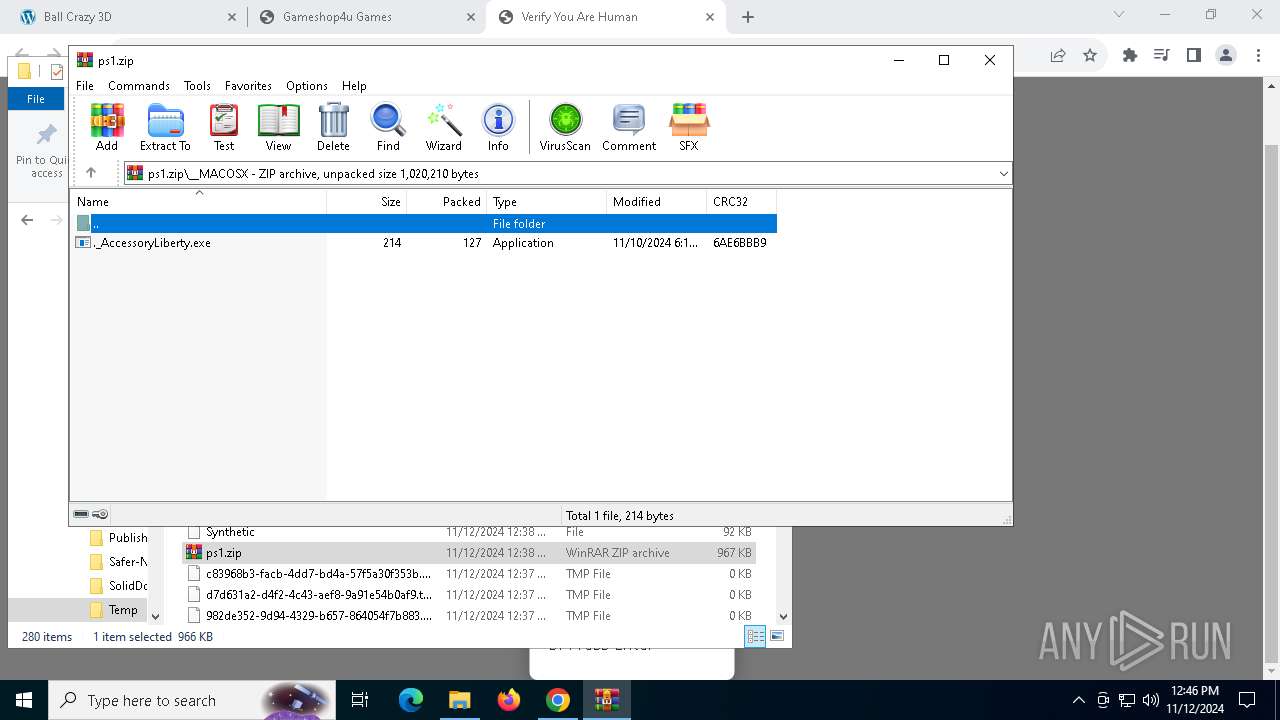Add an archive Comment
Screen dimensions: 1280x720
point(629,127)
